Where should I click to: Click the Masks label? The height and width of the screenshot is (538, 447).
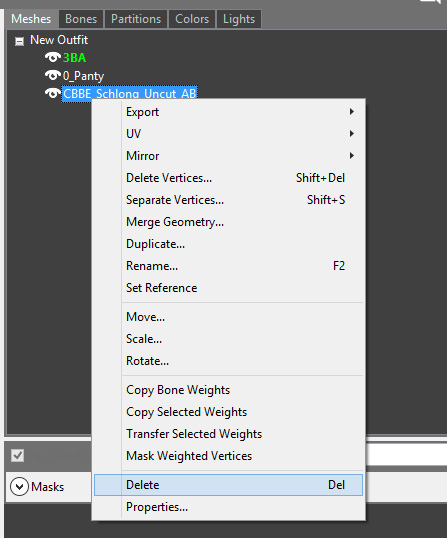point(48,487)
